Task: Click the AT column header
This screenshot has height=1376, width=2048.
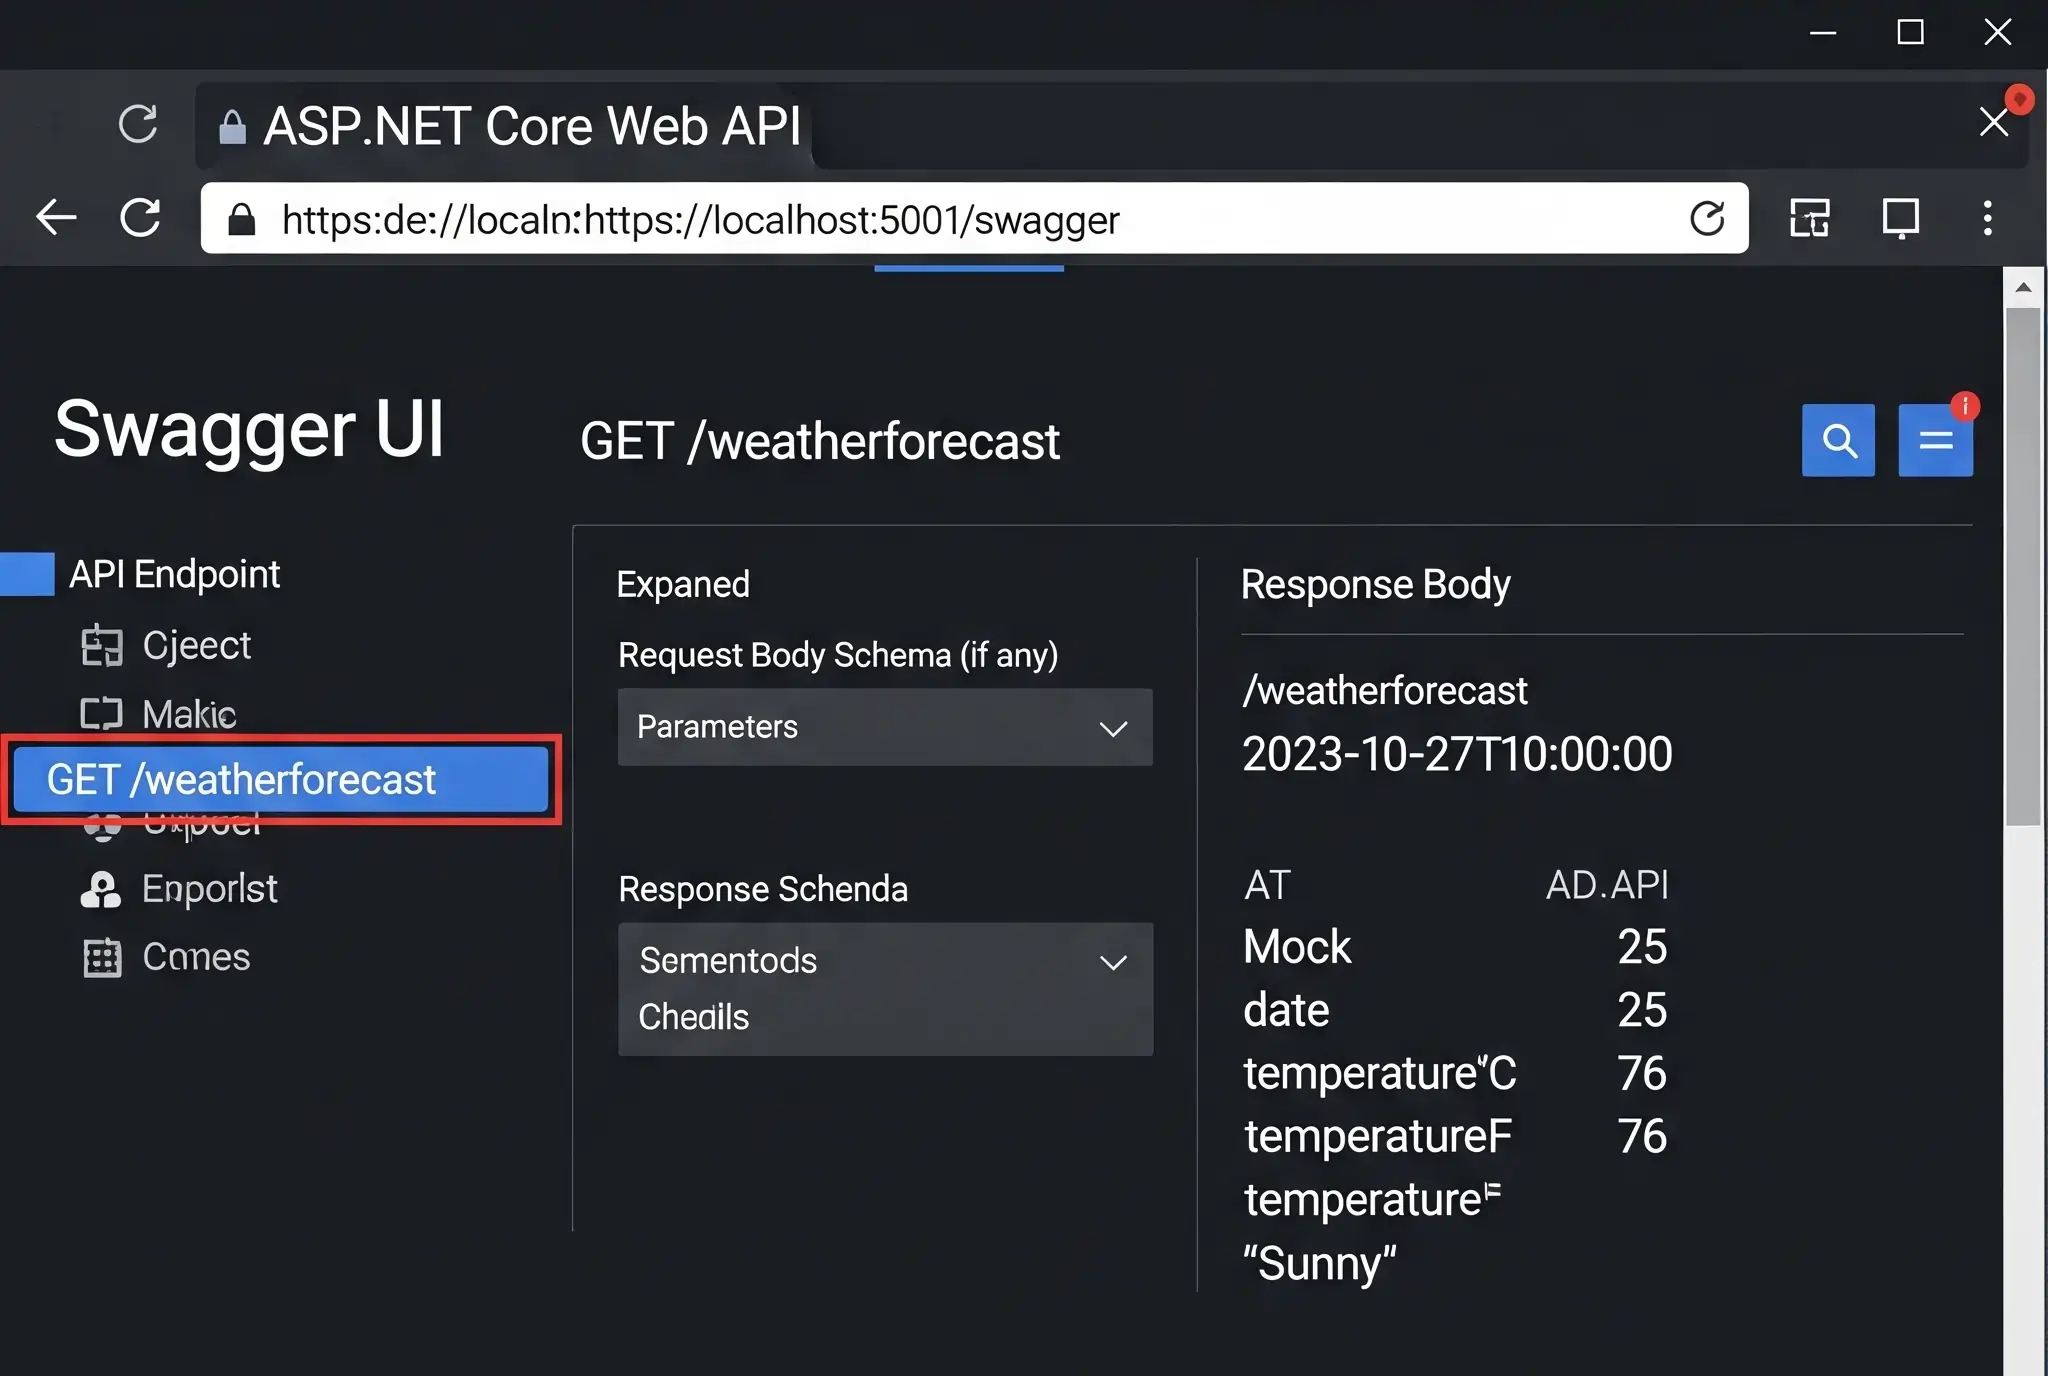Action: [1267, 885]
